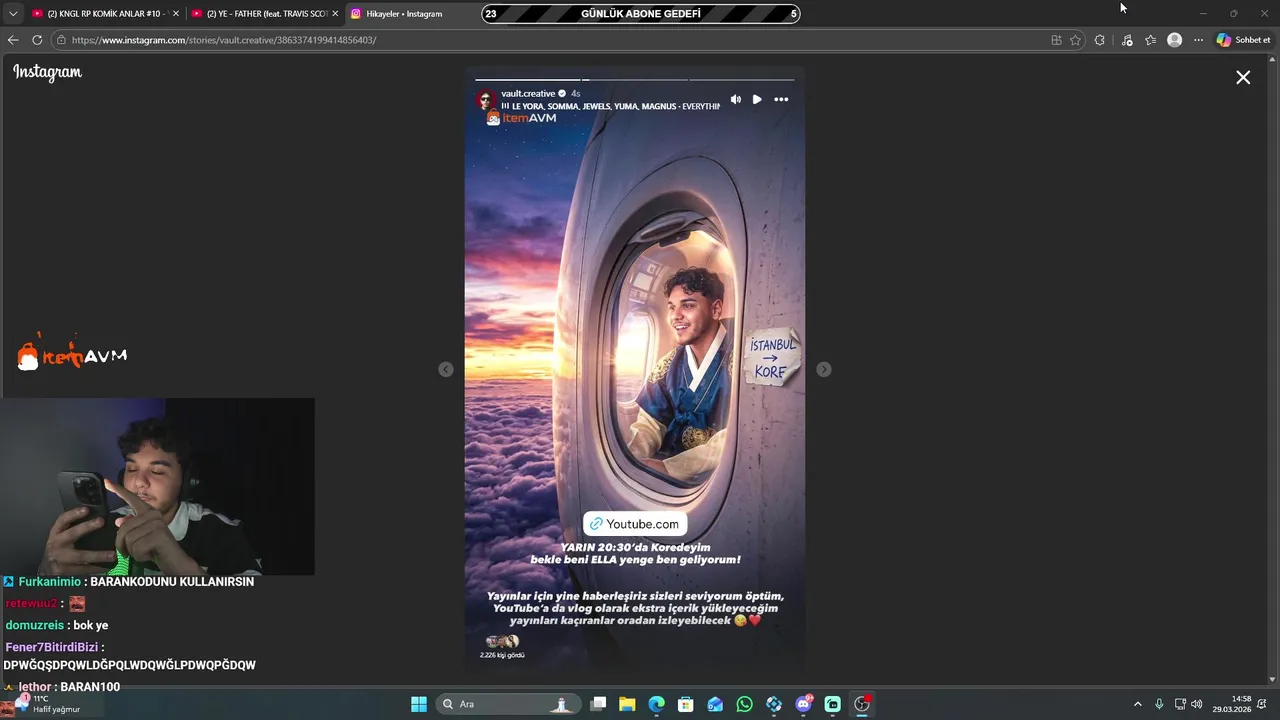This screenshot has height=720, width=1280.
Task: Click the Fener7BitirdiBizi username in chat
Action: pyautogui.click(x=51, y=647)
